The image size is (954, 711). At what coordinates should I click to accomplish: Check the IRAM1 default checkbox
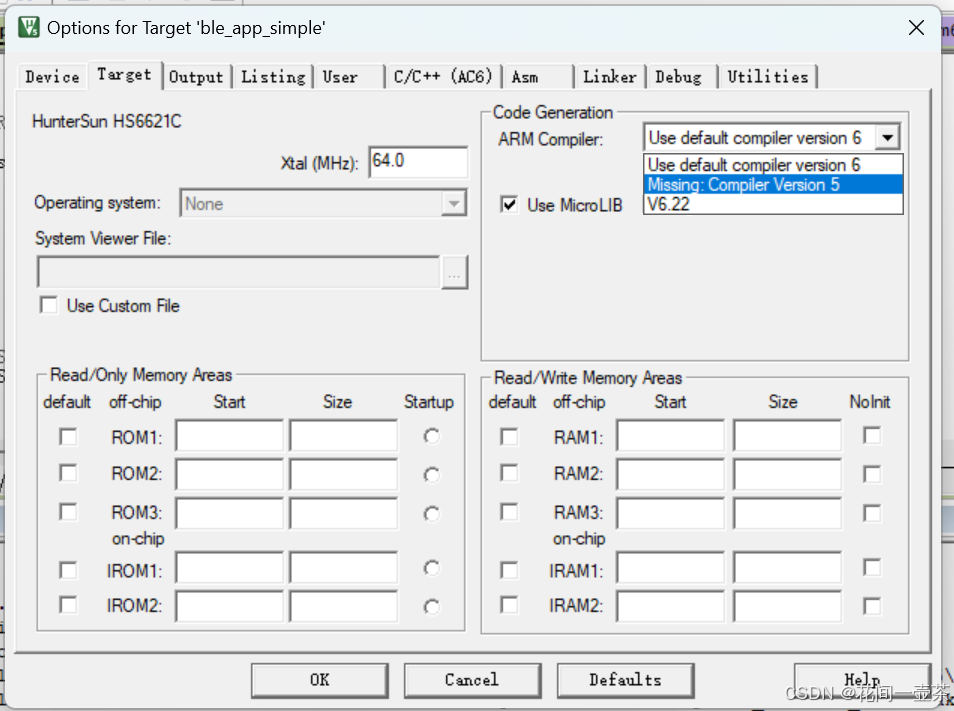pyautogui.click(x=509, y=570)
